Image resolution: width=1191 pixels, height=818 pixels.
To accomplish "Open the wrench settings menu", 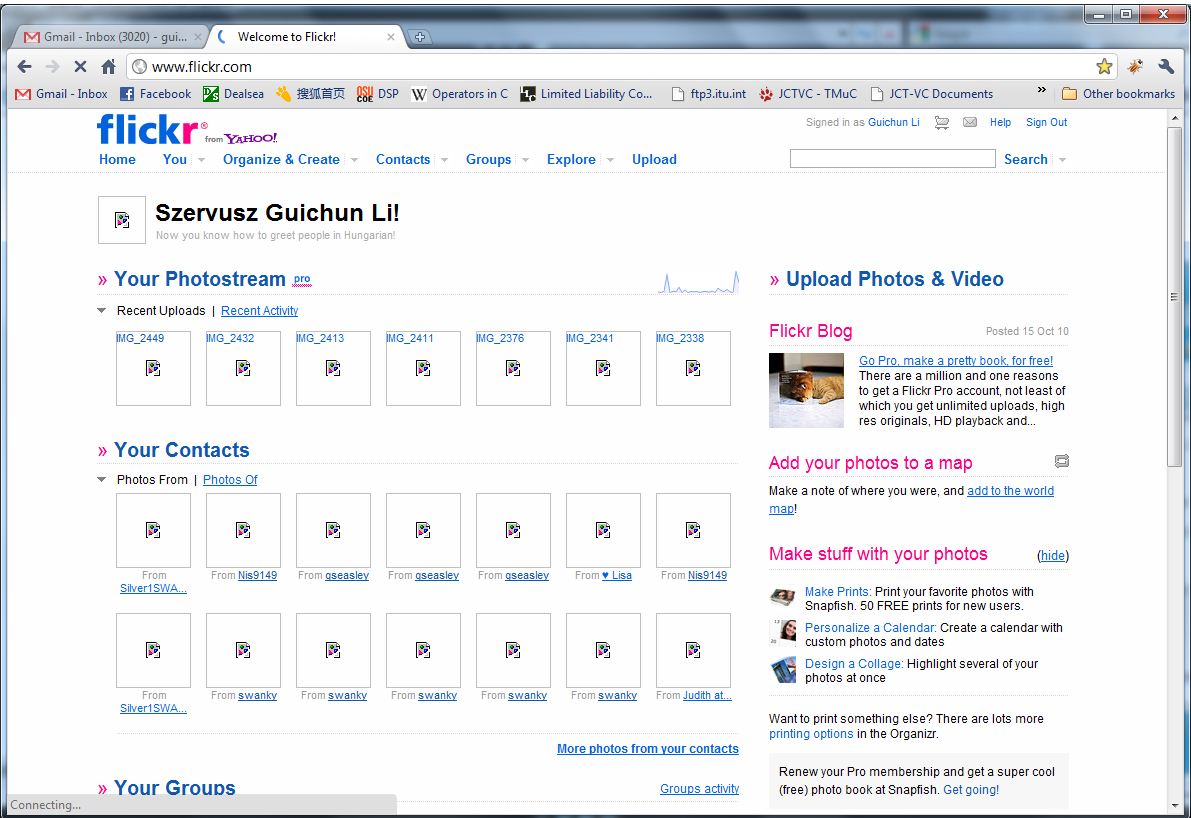I will click(x=1166, y=67).
